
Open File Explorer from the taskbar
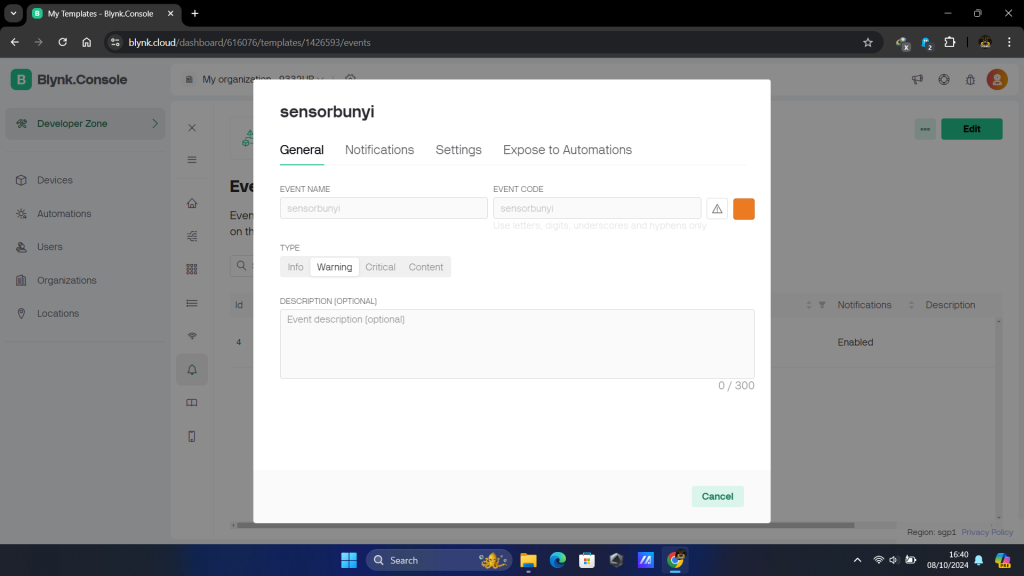point(528,560)
